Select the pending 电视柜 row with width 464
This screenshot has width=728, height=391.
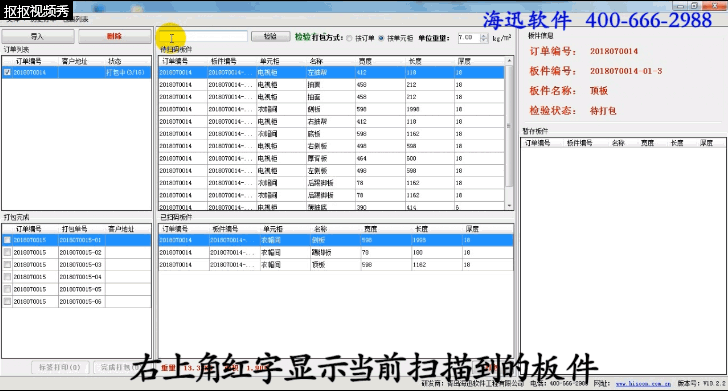click(332, 158)
